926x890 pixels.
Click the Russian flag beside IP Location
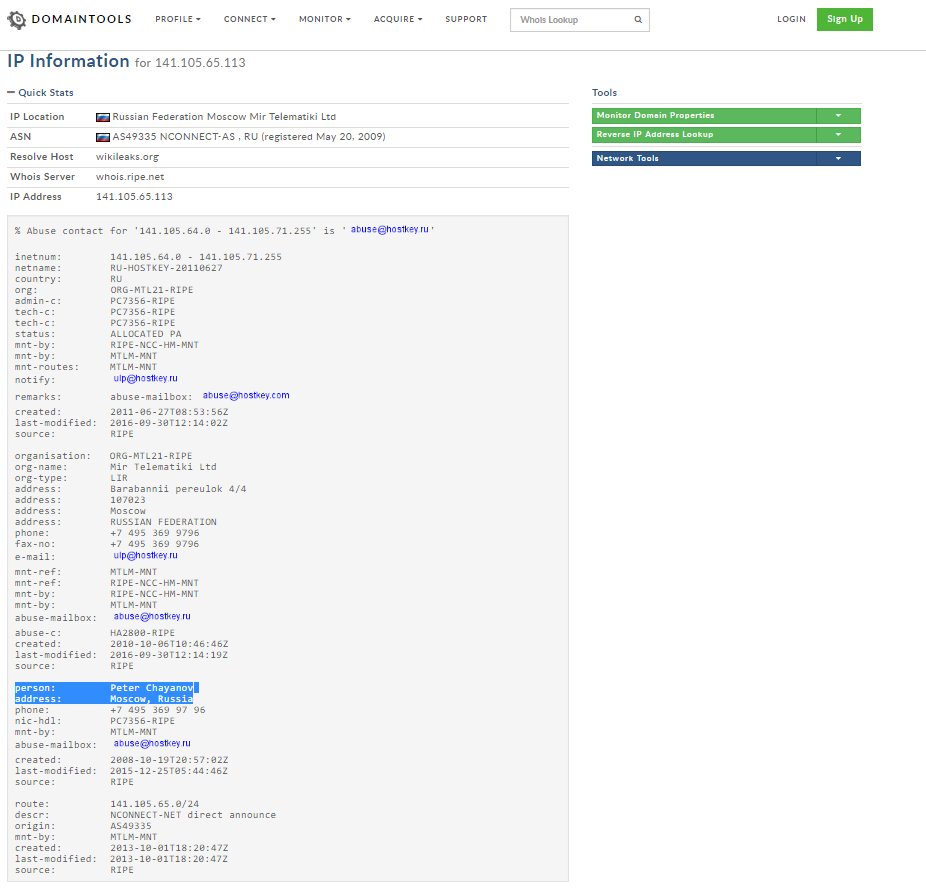[x=103, y=117]
